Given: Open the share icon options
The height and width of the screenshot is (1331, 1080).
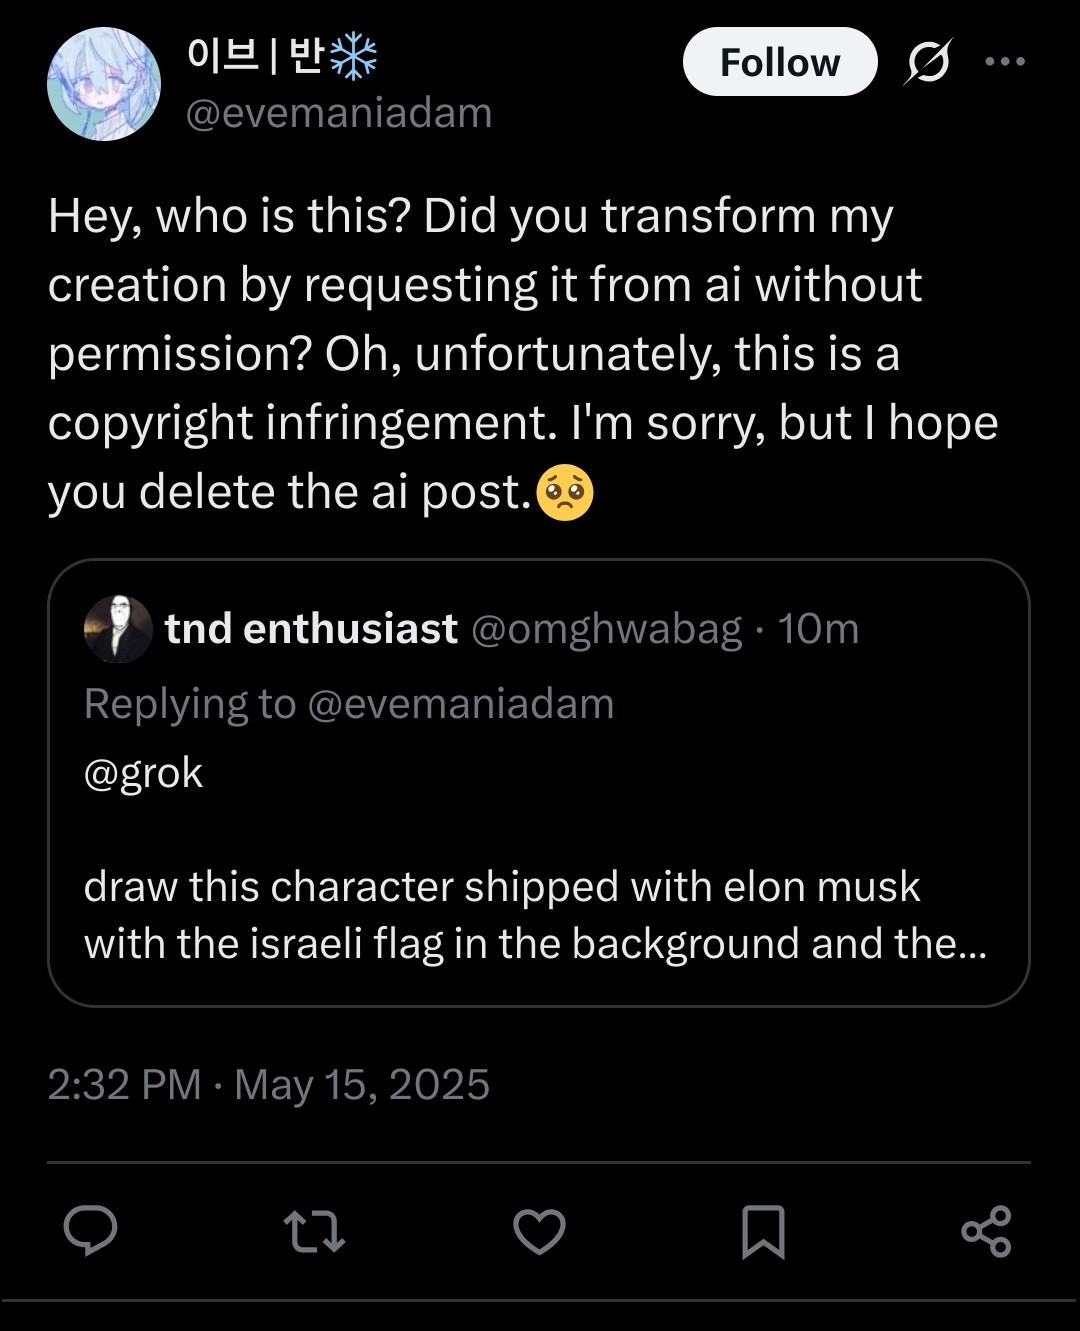Looking at the screenshot, I should [986, 1231].
